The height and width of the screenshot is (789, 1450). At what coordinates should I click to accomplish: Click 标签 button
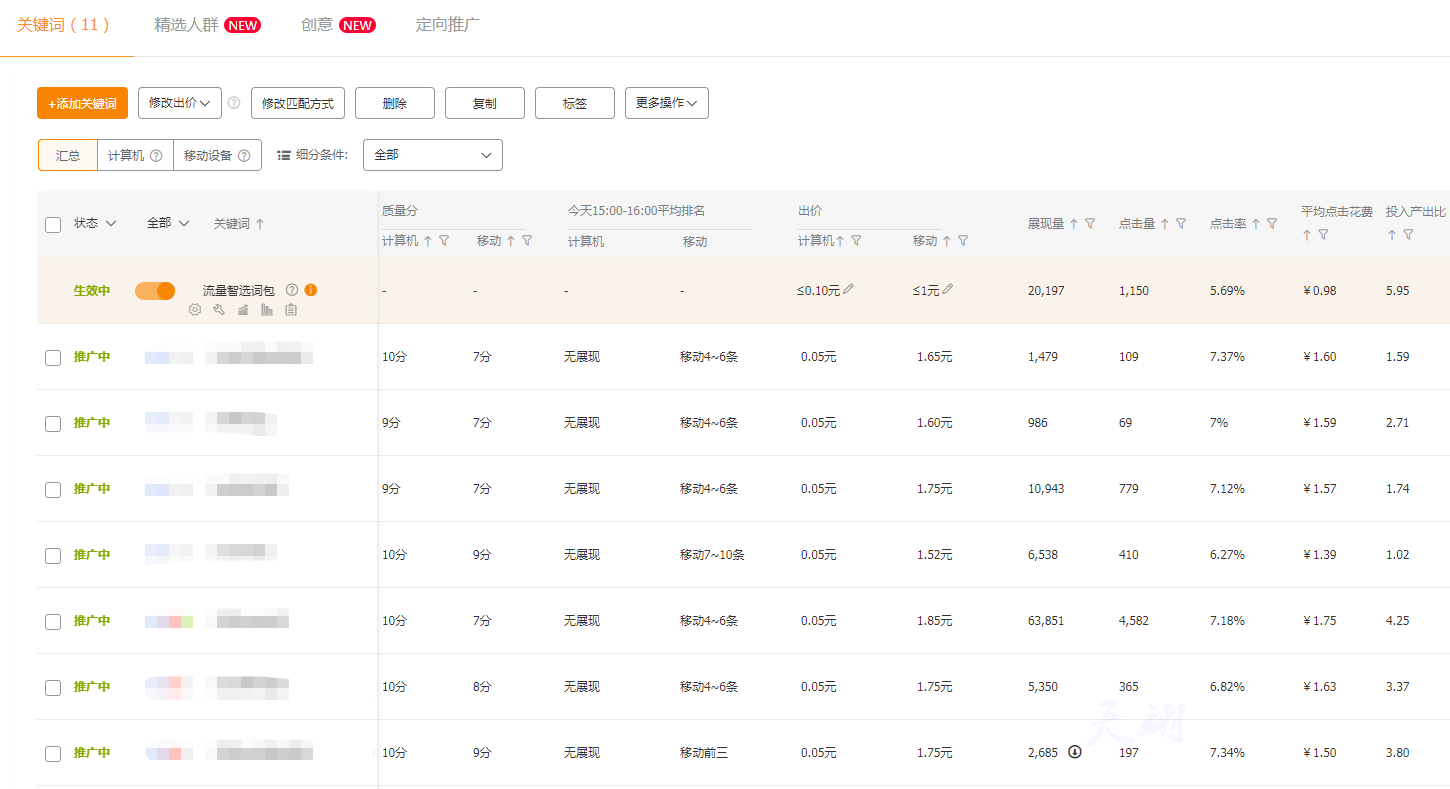pyautogui.click(x=575, y=103)
